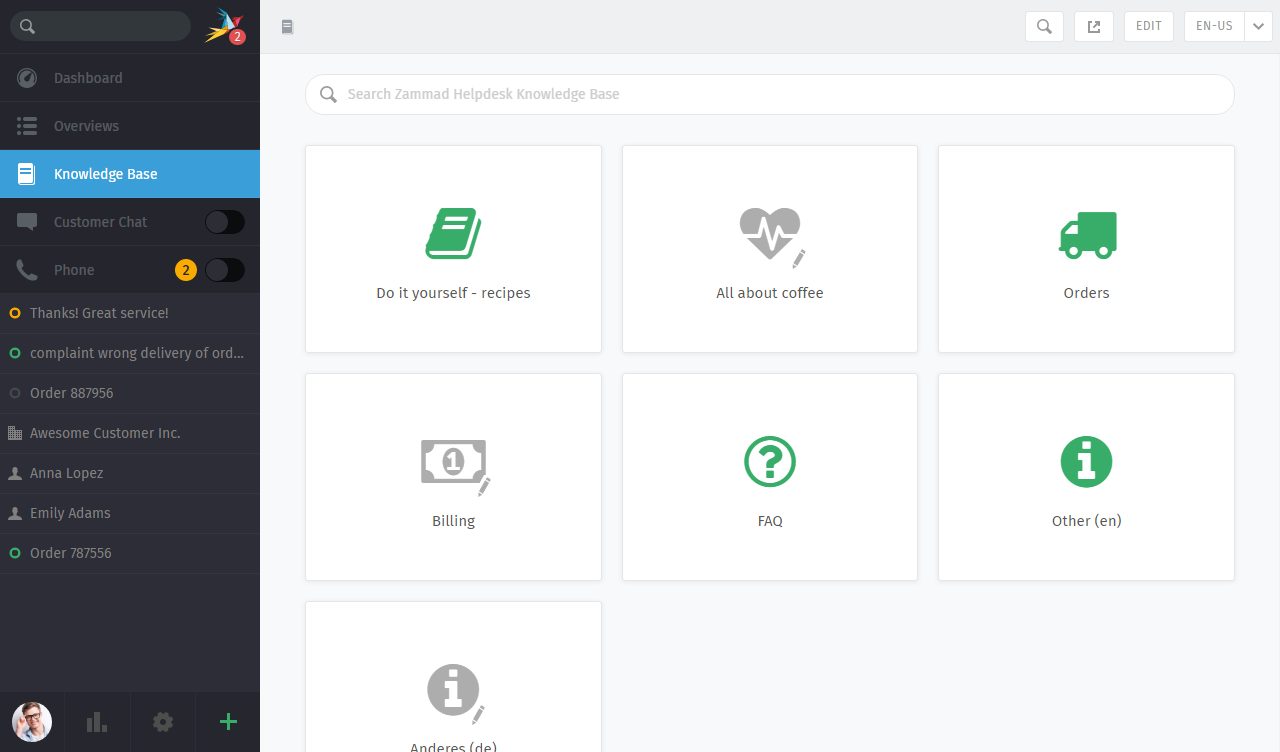Viewport: 1280px width, 752px height.
Task: Select the Orders category truck icon
Action: (1086, 235)
